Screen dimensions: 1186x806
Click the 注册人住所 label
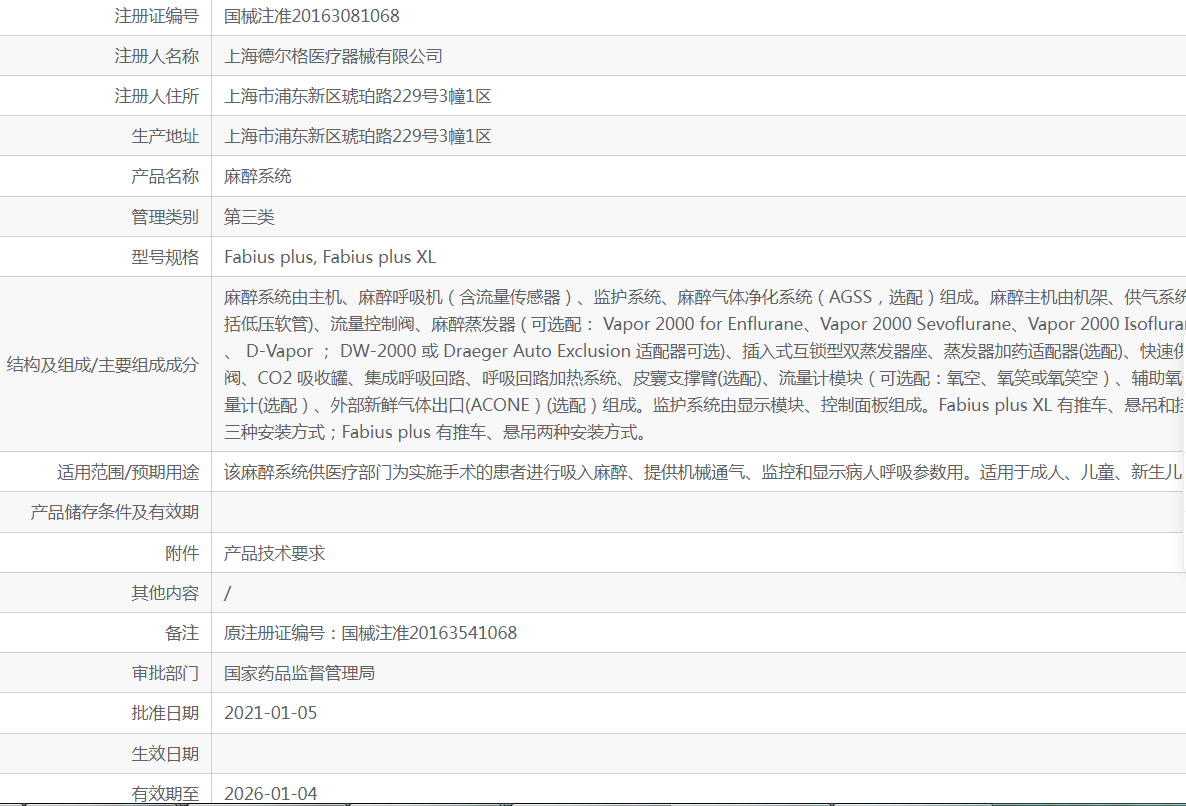tap(157, 96)
